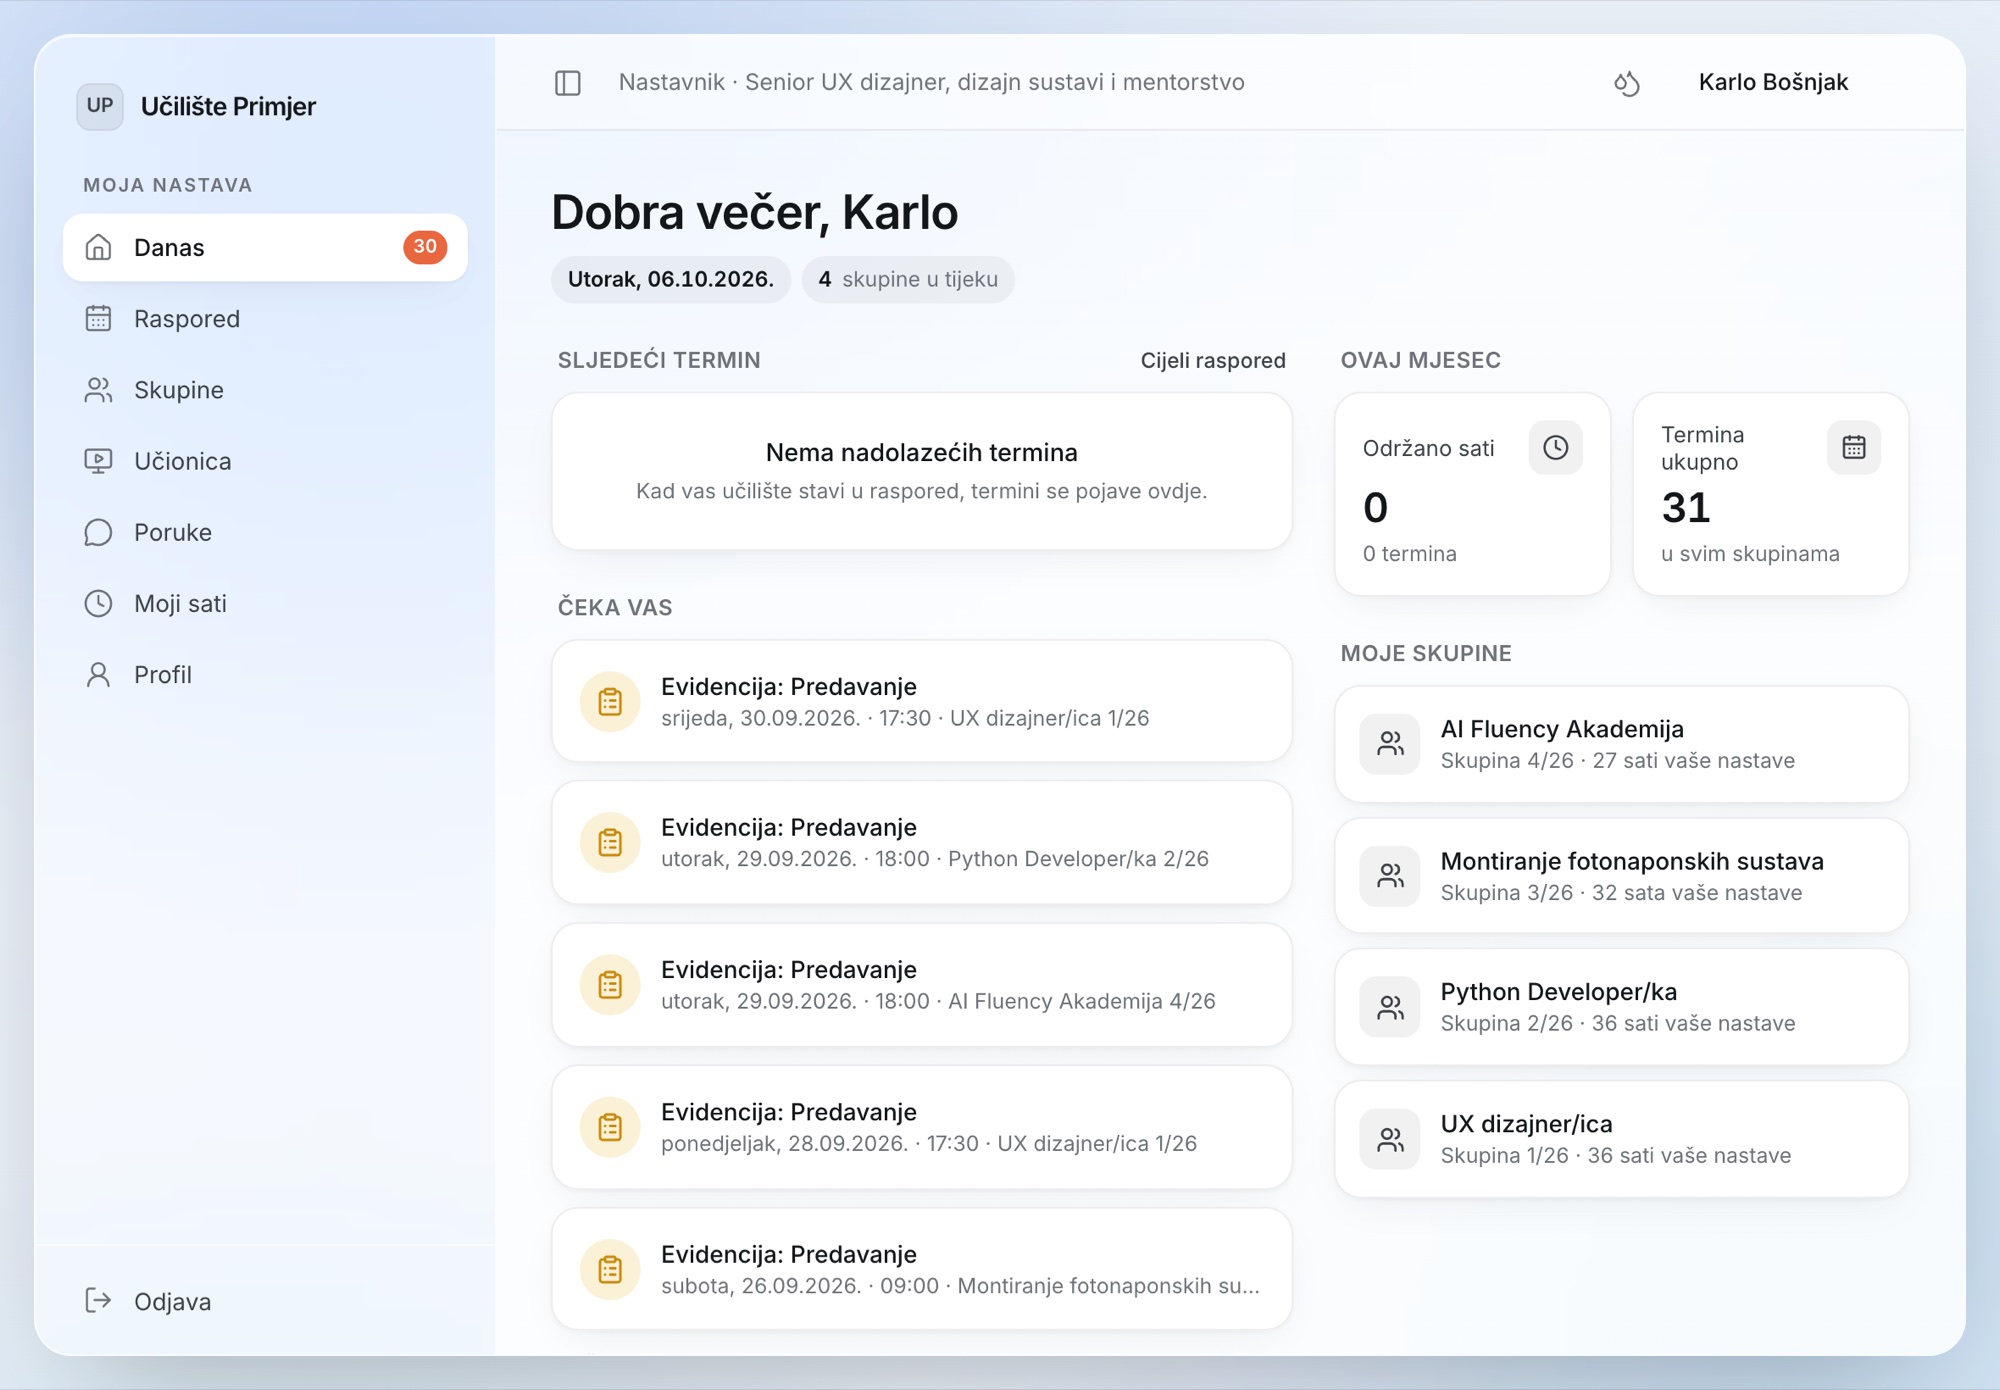Click the Termina ukupno value 31
Viewport: 2000px width, 1390px height.
[x=1686, y=508]
